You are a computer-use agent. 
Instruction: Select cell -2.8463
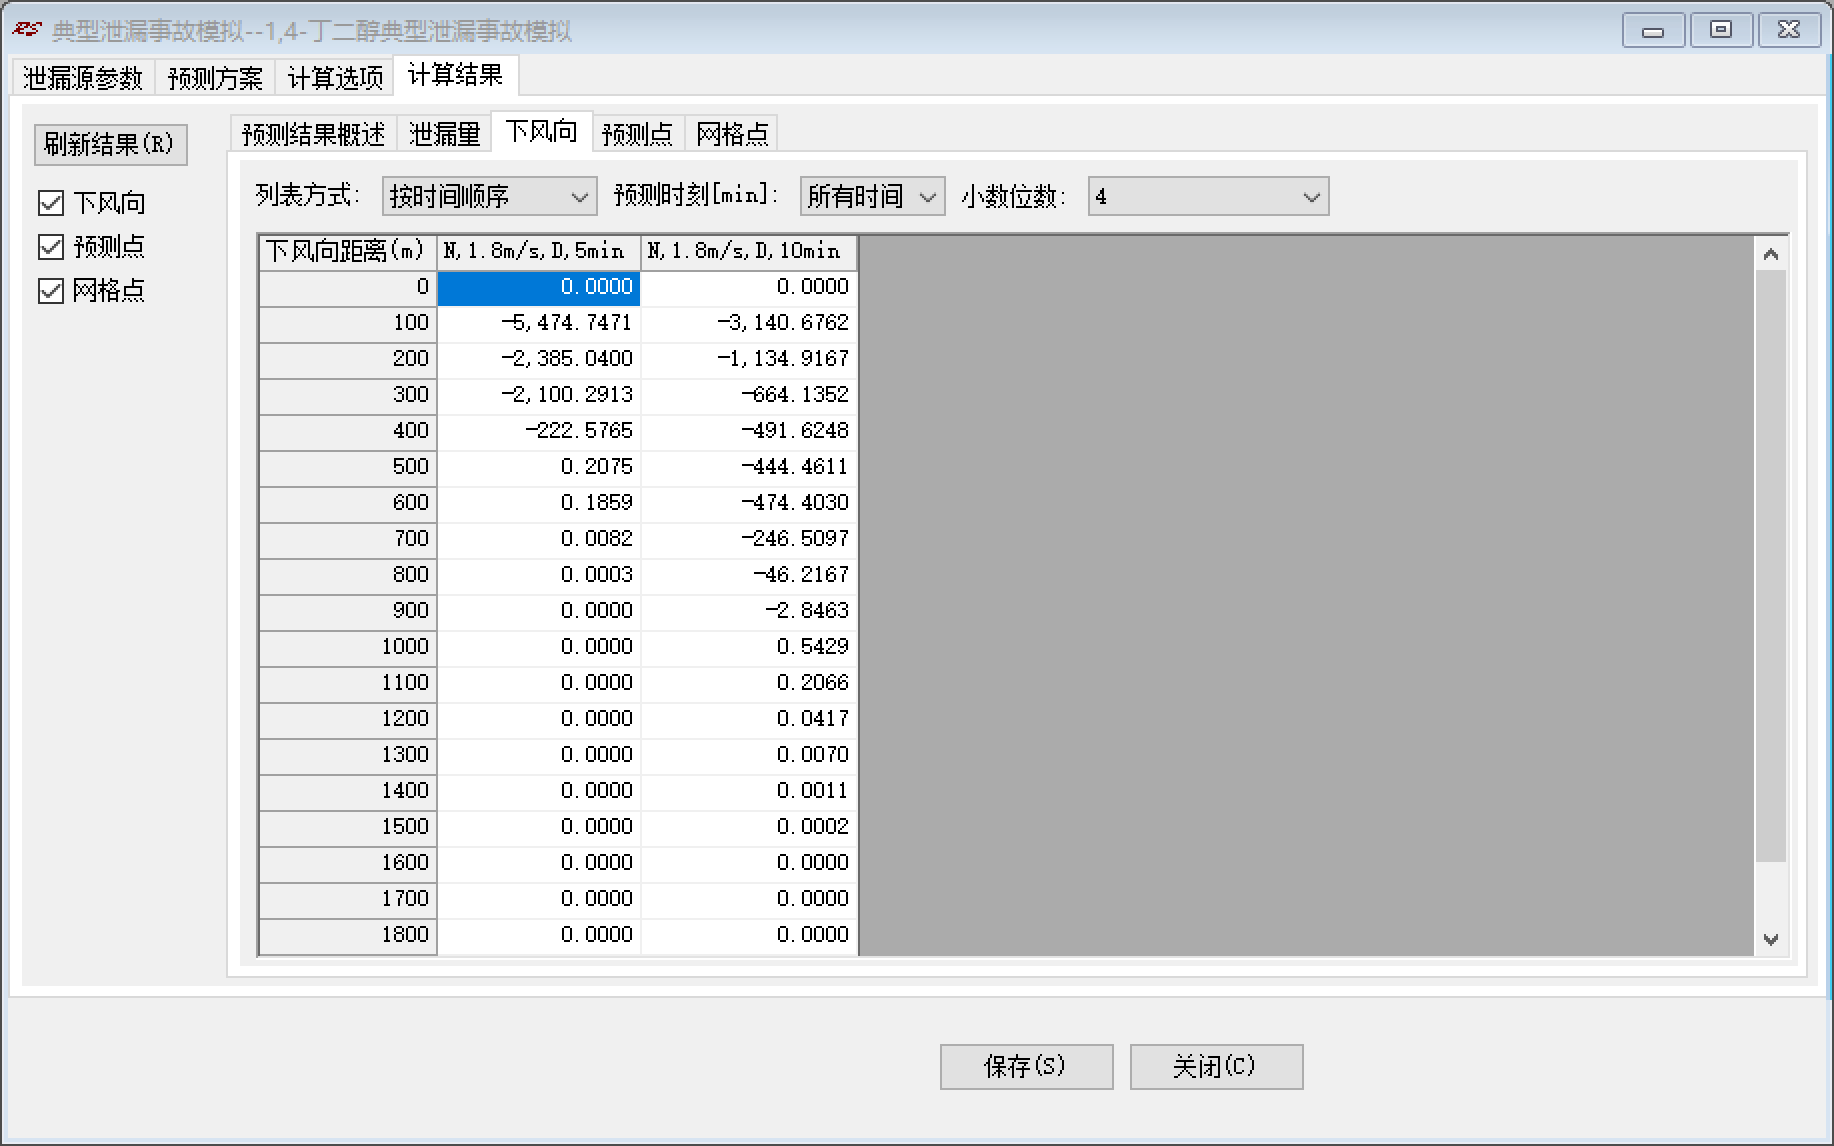749,611
